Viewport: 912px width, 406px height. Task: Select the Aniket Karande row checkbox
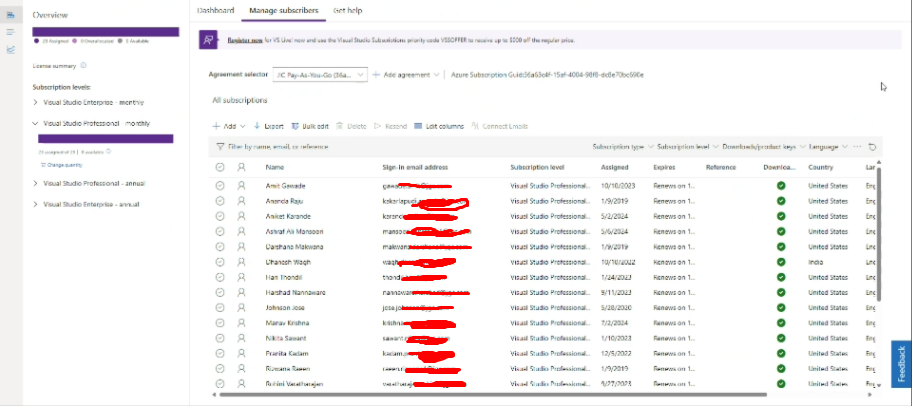[220, 216]
